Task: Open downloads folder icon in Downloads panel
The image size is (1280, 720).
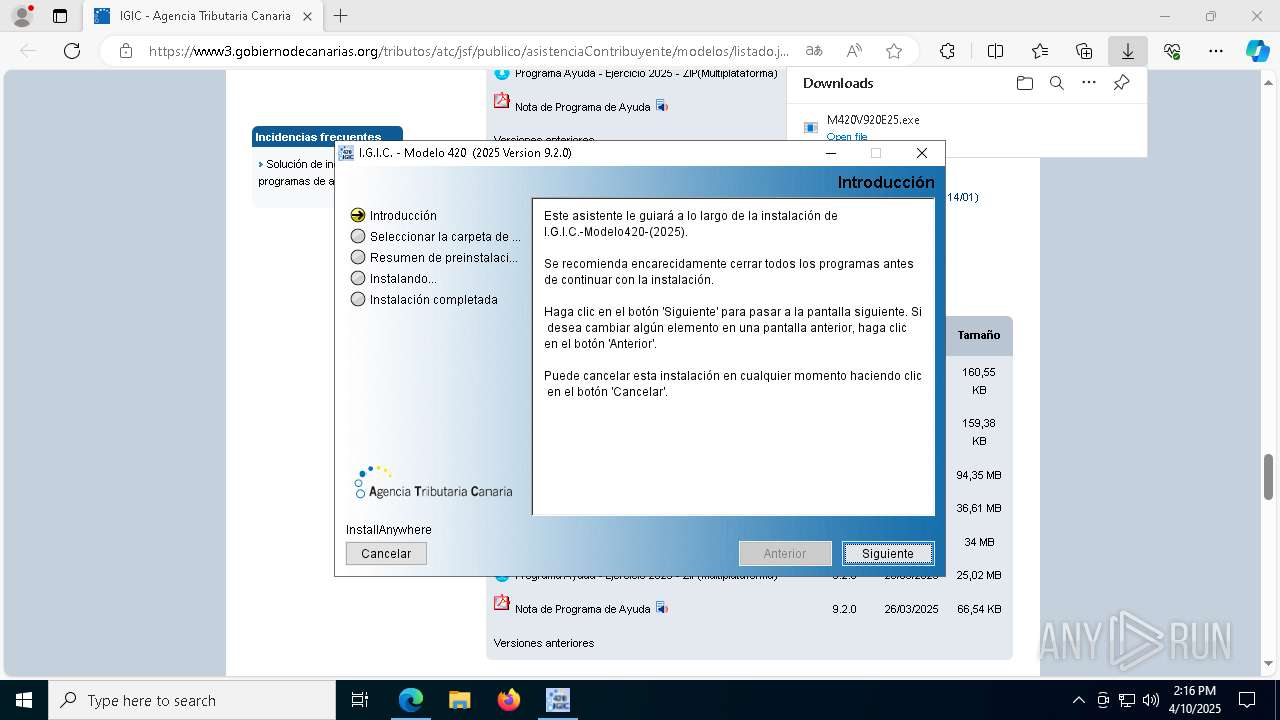Action: click(1024, 83)
